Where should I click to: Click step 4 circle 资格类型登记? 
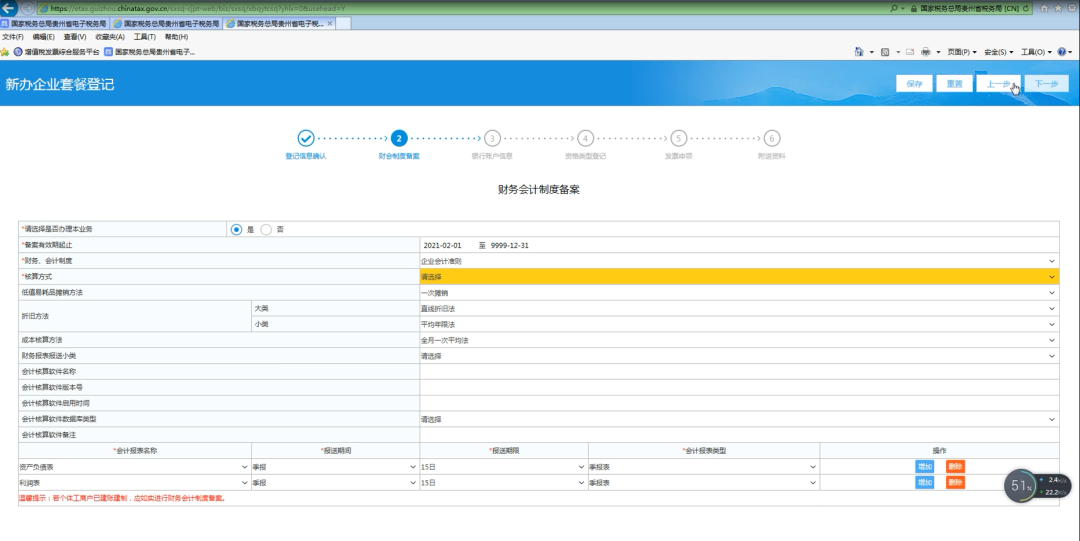[585, 138]
